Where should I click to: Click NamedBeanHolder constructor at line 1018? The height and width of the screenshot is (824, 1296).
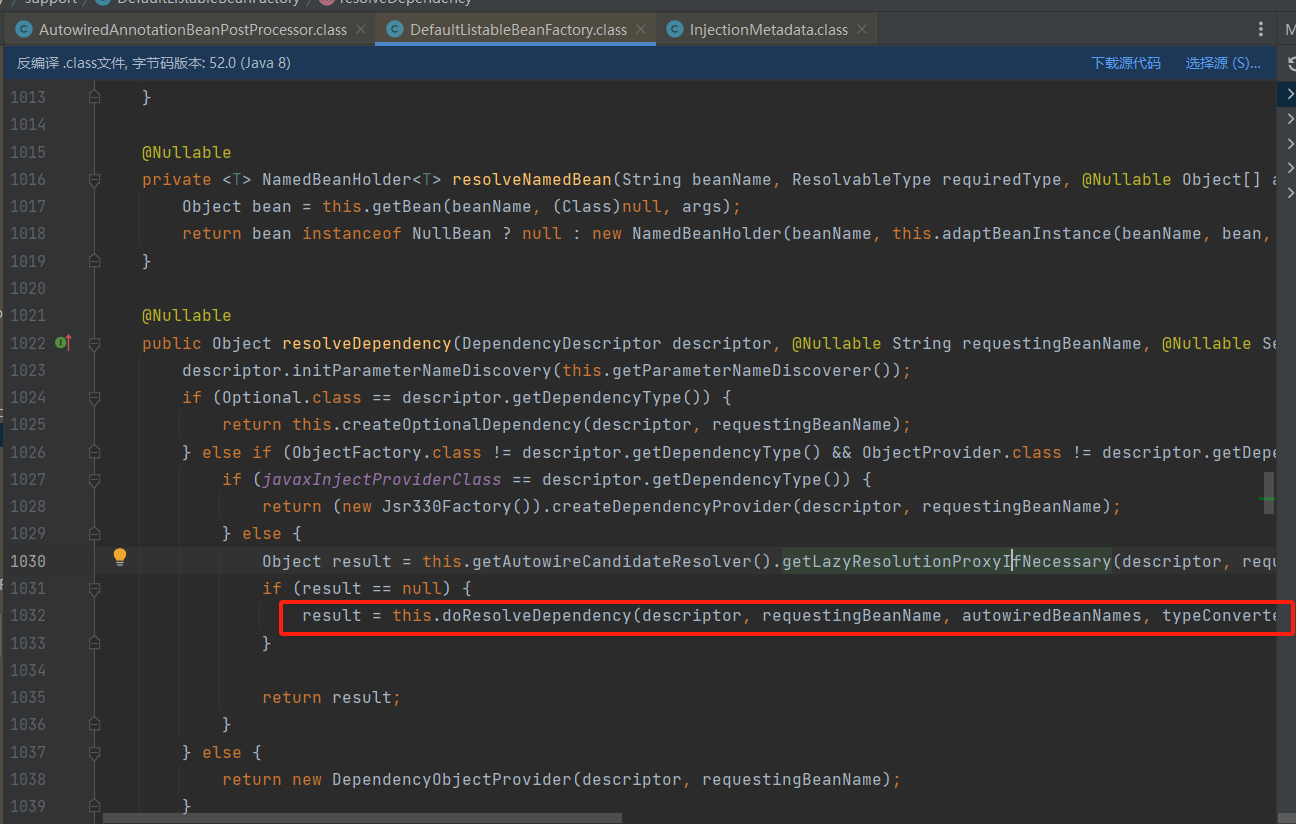click(707, 233)
